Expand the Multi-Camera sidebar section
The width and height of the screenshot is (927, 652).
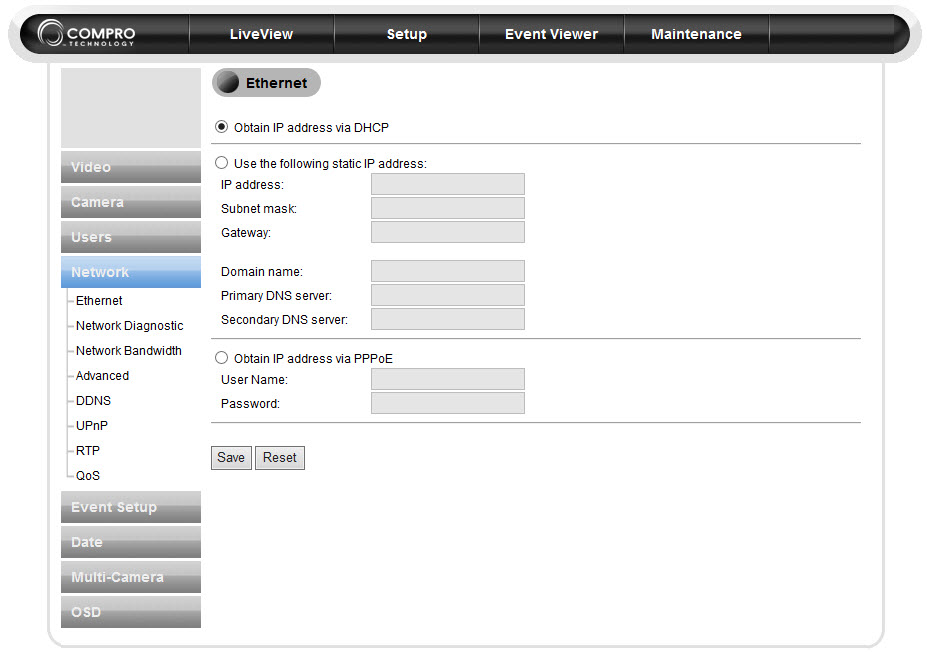[131, 577]
